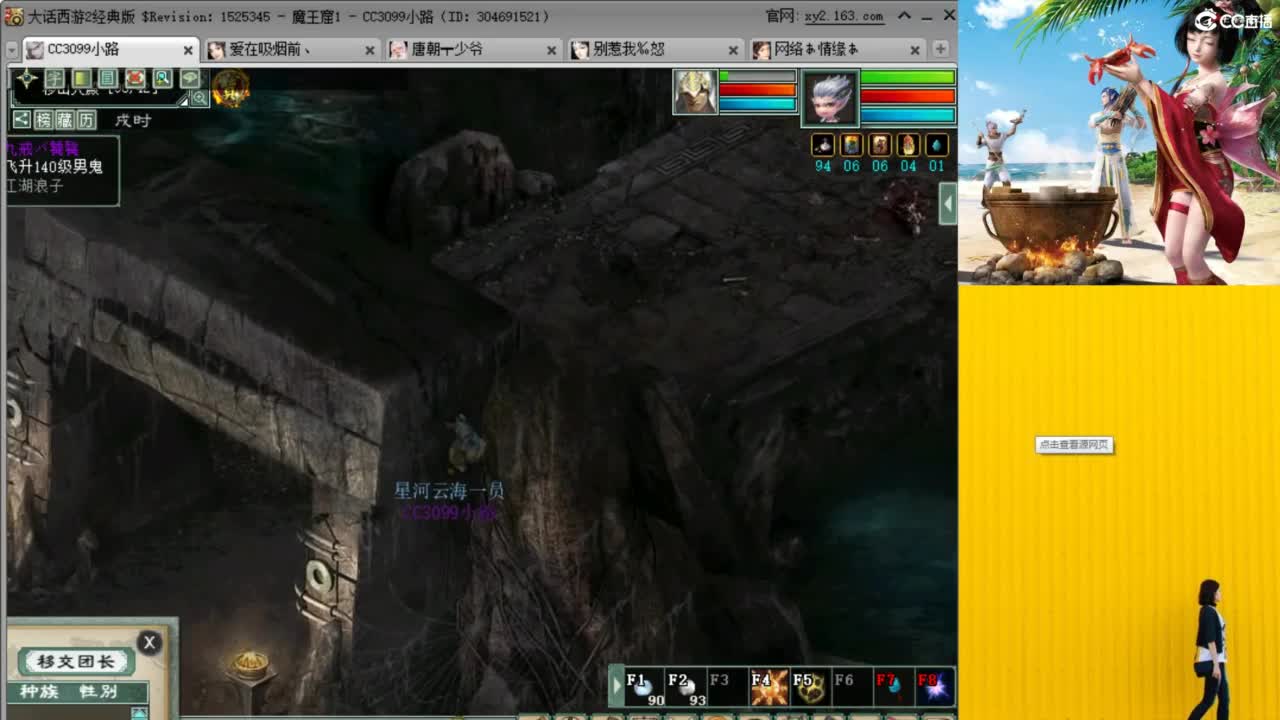Open the magnifier search tool on toolbar
The width and height of the screenshot is (1280, 720).
point(163,78)
